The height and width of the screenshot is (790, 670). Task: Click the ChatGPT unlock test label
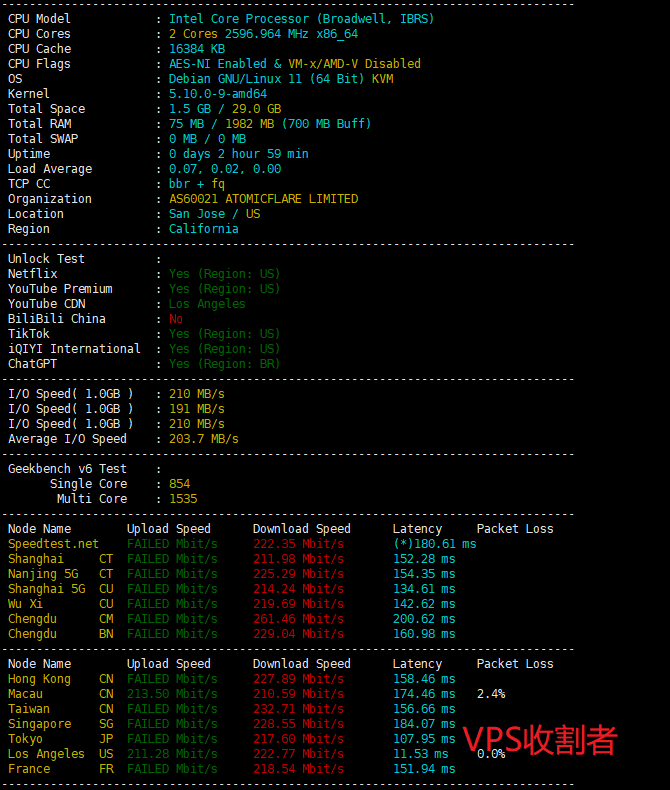pyautogui.click(x=33, y=364)
